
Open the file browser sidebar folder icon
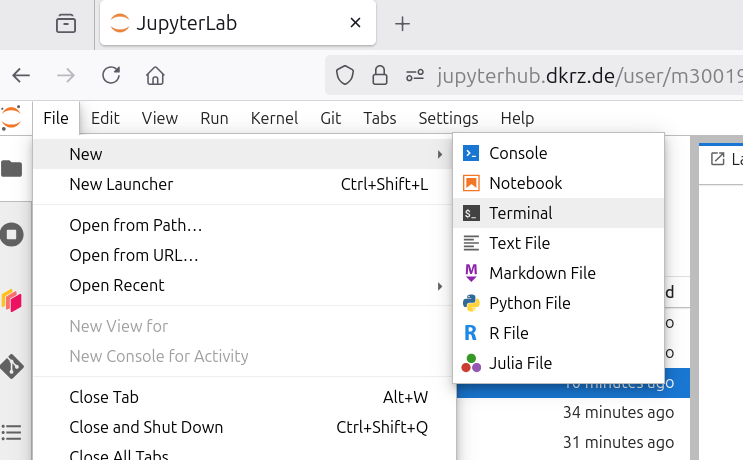coord(12,168)
